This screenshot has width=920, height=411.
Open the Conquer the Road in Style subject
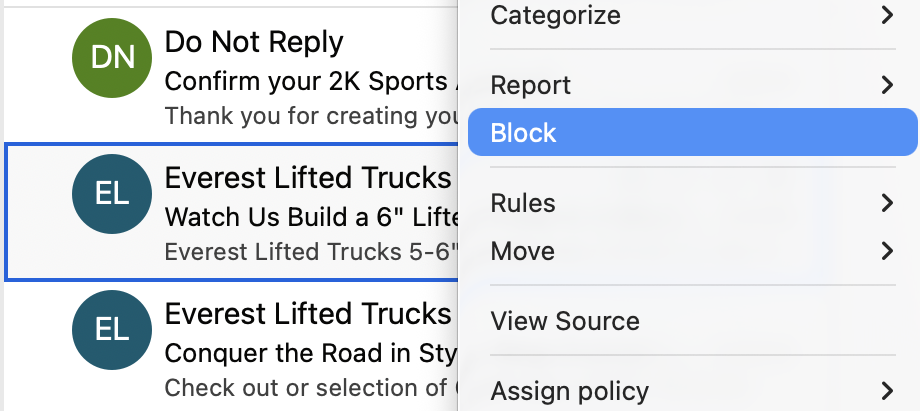coord(310,354)
